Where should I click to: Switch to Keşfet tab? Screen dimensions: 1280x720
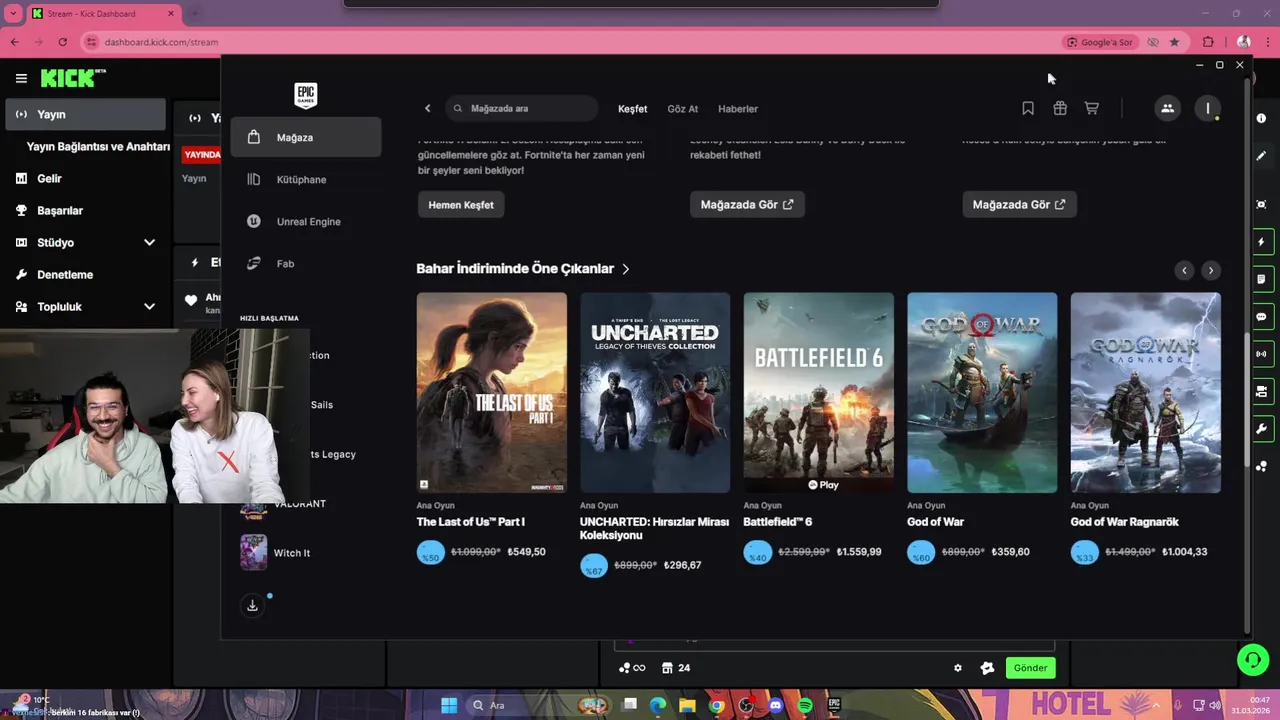pyautogui.click(x=632, y=108)
